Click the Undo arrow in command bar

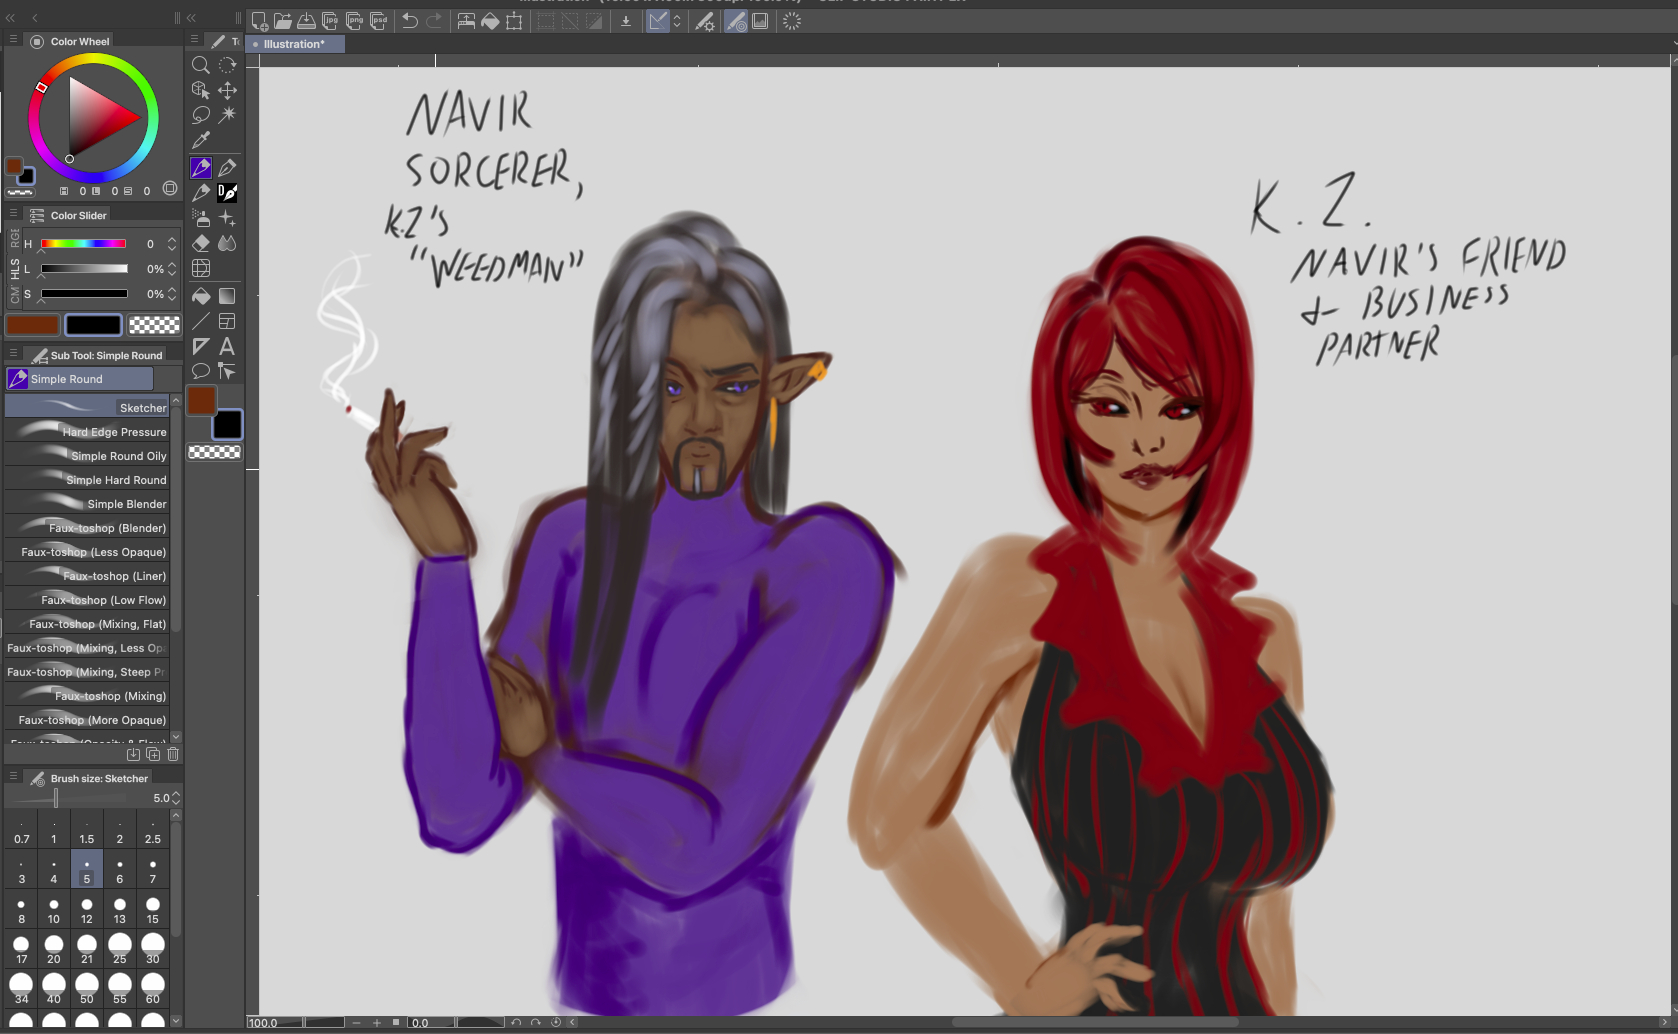[x=410, y=21]
